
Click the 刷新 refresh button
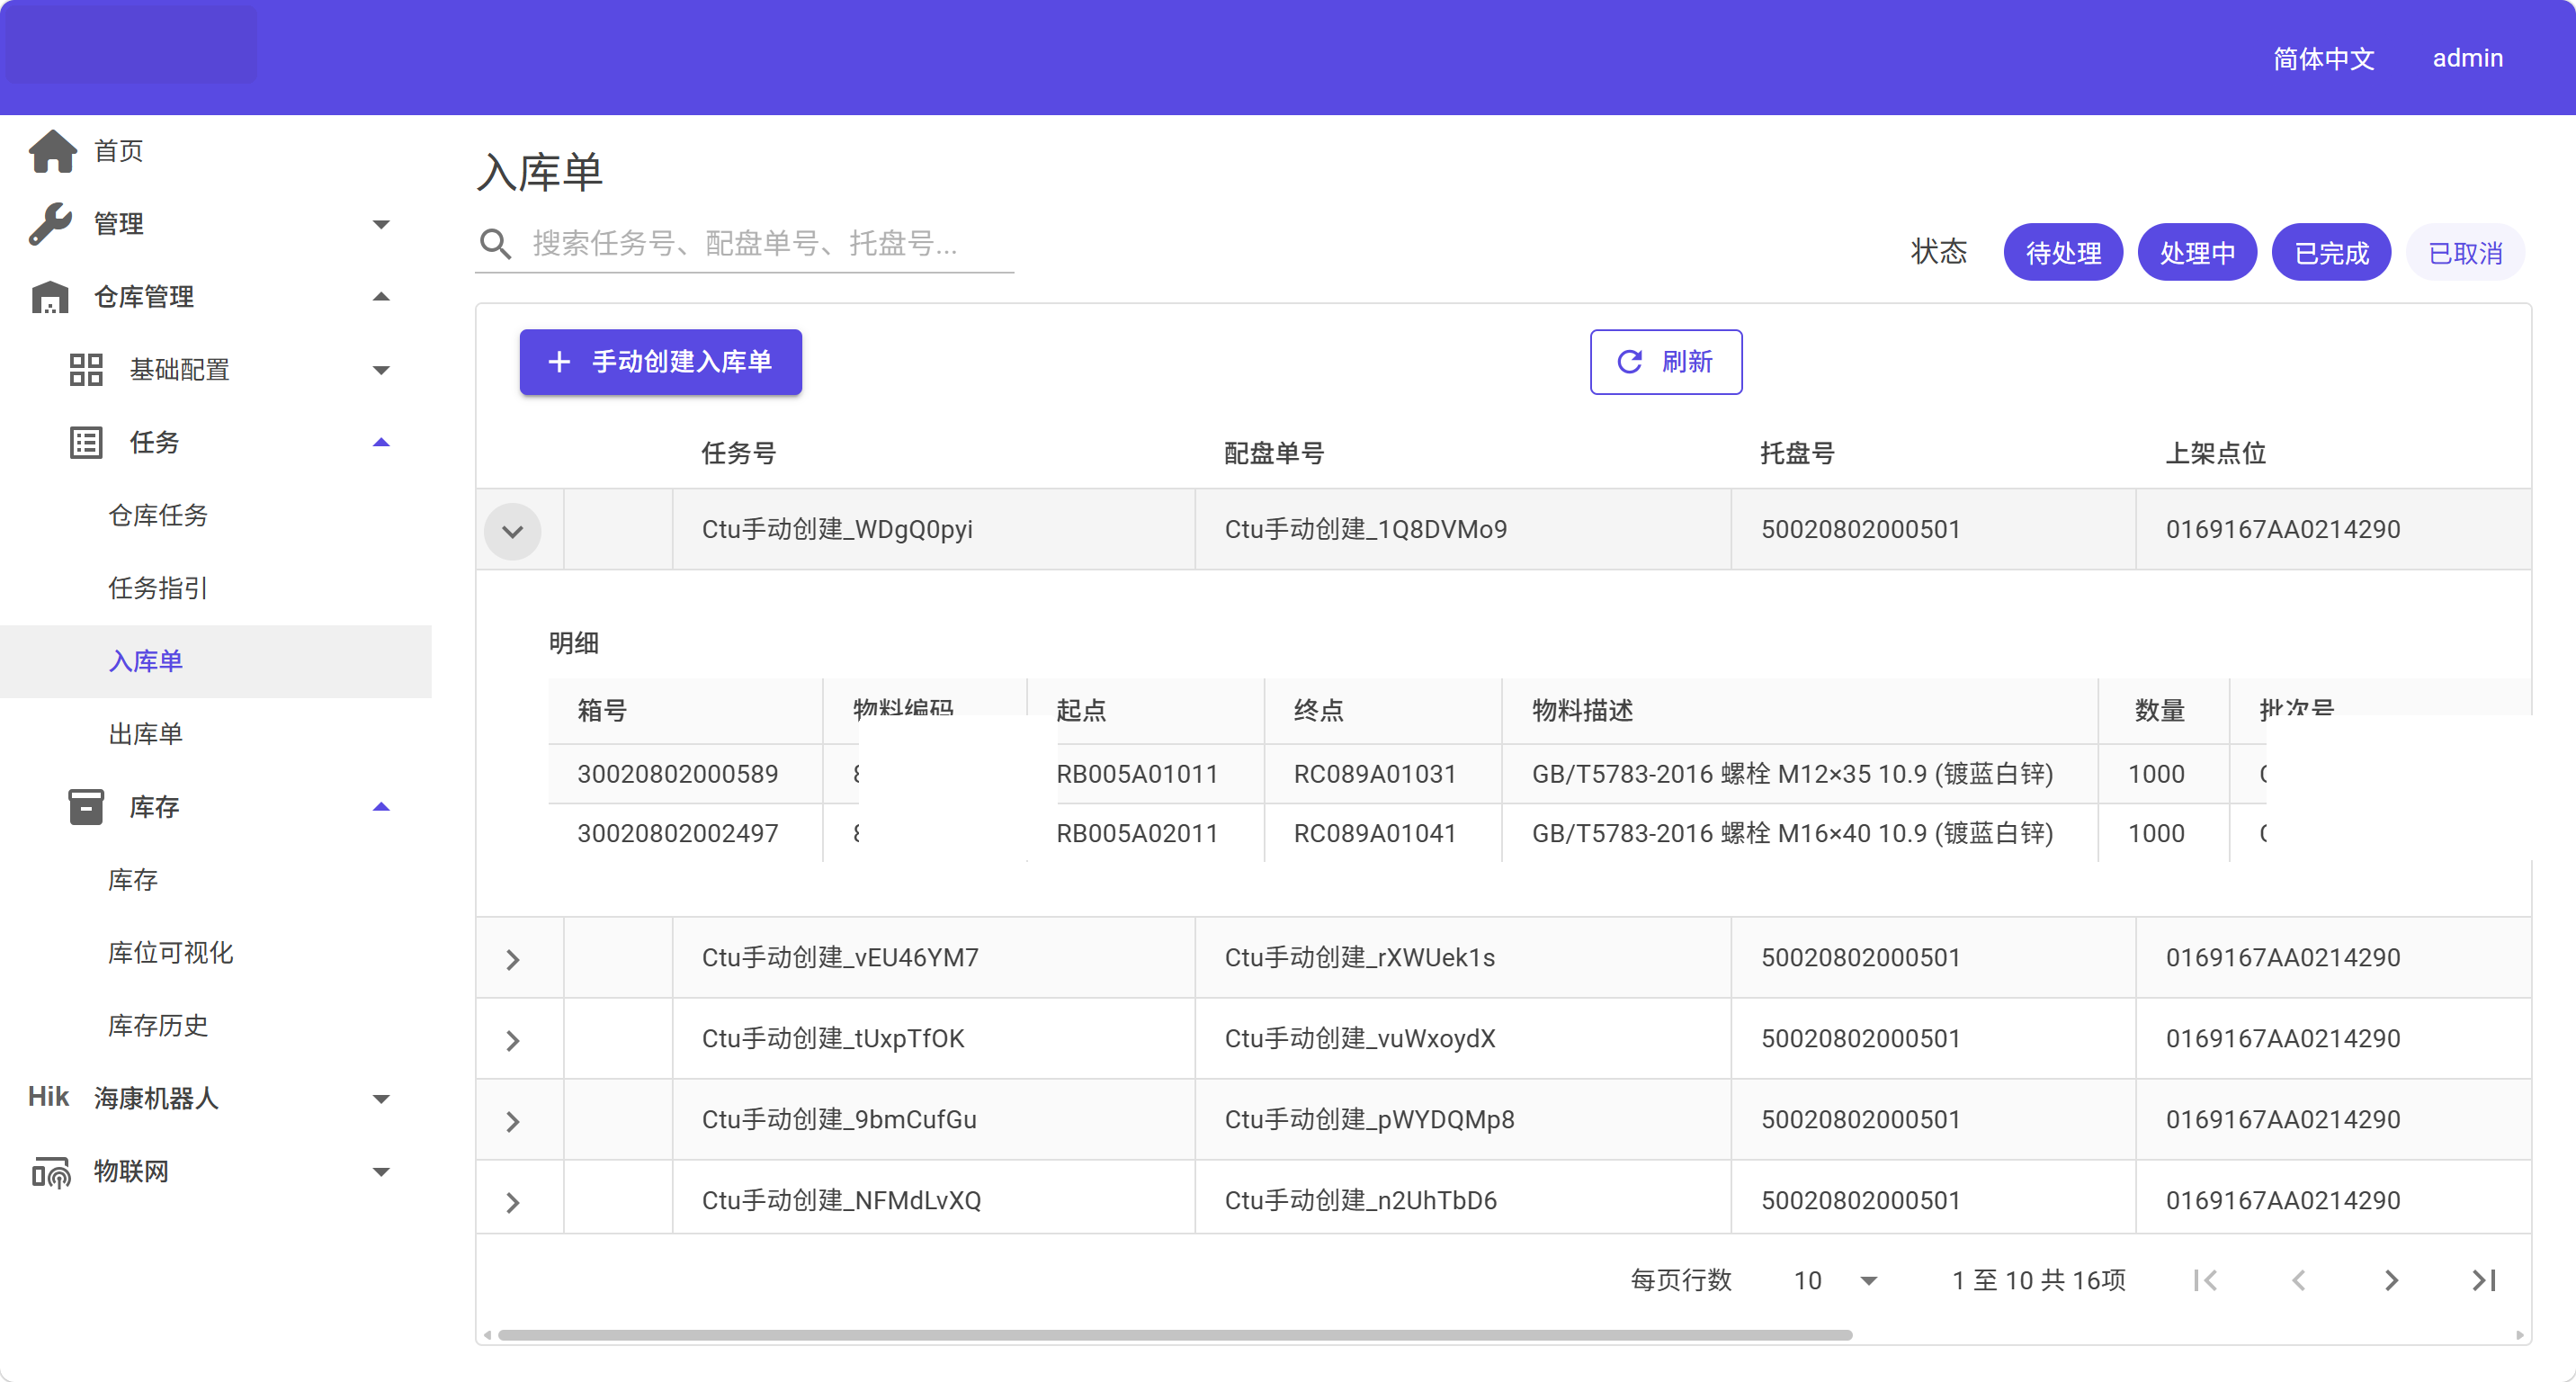1666,362
